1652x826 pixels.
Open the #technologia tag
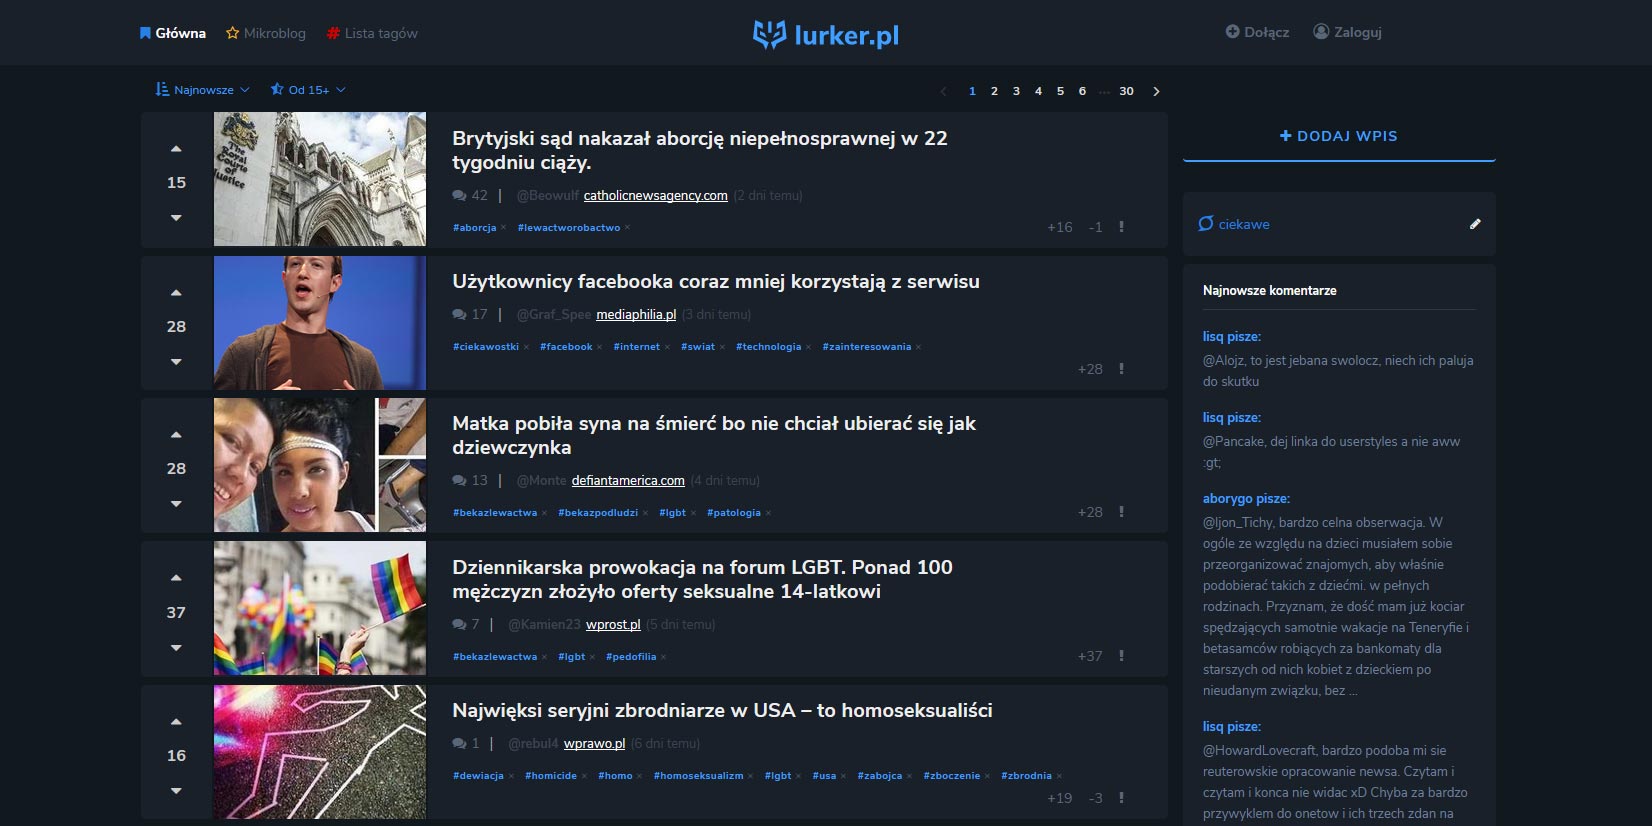(768, 347)
